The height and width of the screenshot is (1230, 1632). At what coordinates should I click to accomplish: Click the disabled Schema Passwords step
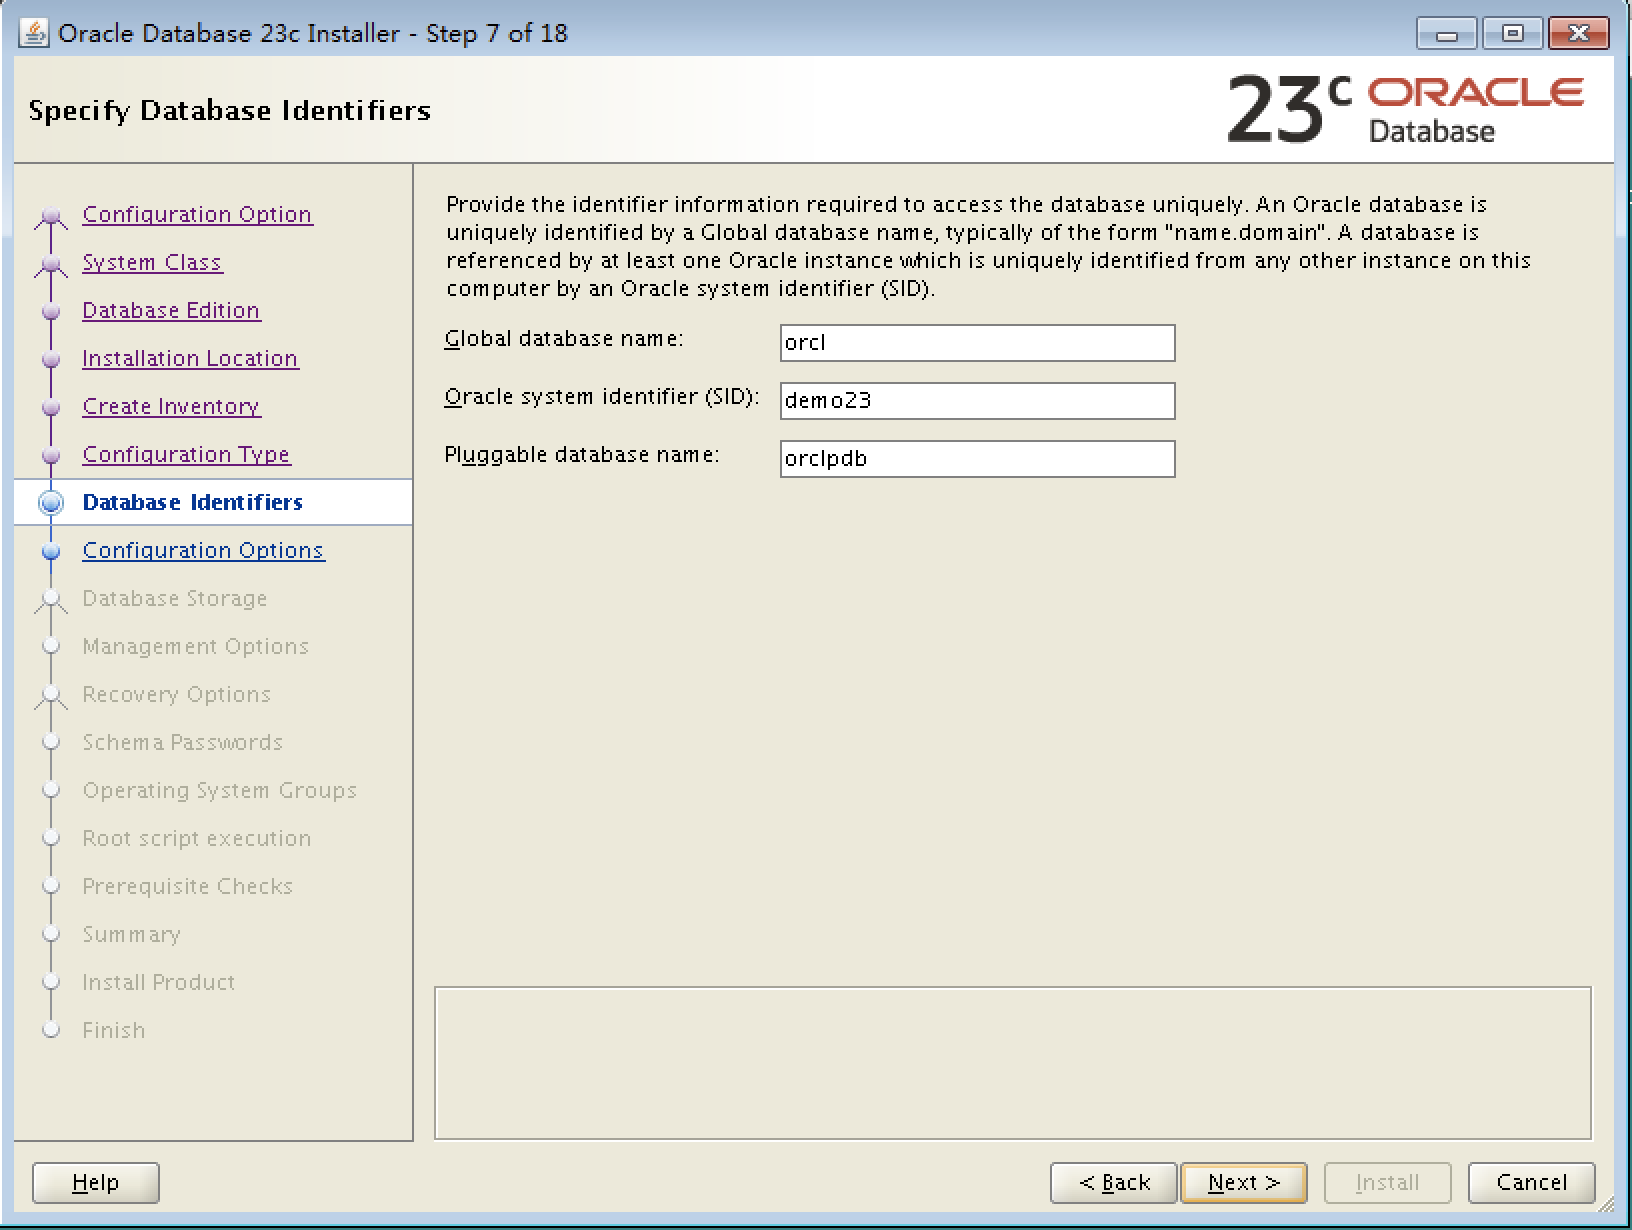pyautogui.click(x=182, y=742)
